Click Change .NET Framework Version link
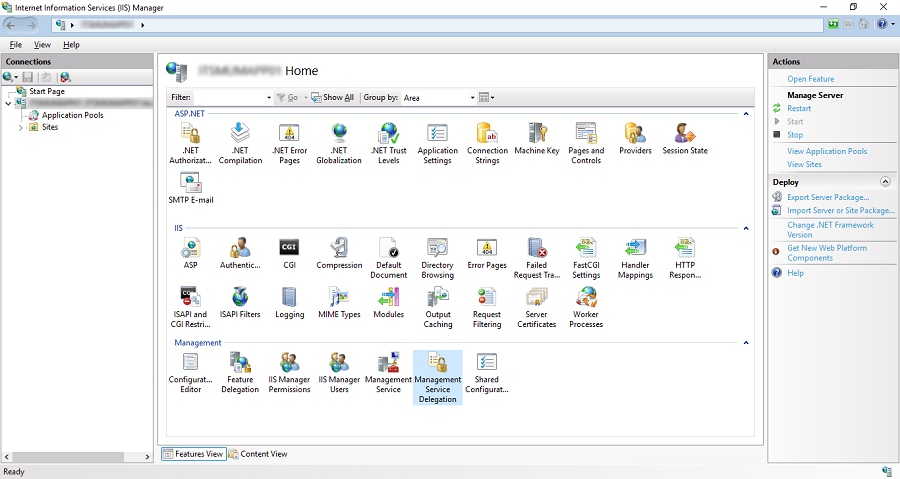 click(830, 230)
